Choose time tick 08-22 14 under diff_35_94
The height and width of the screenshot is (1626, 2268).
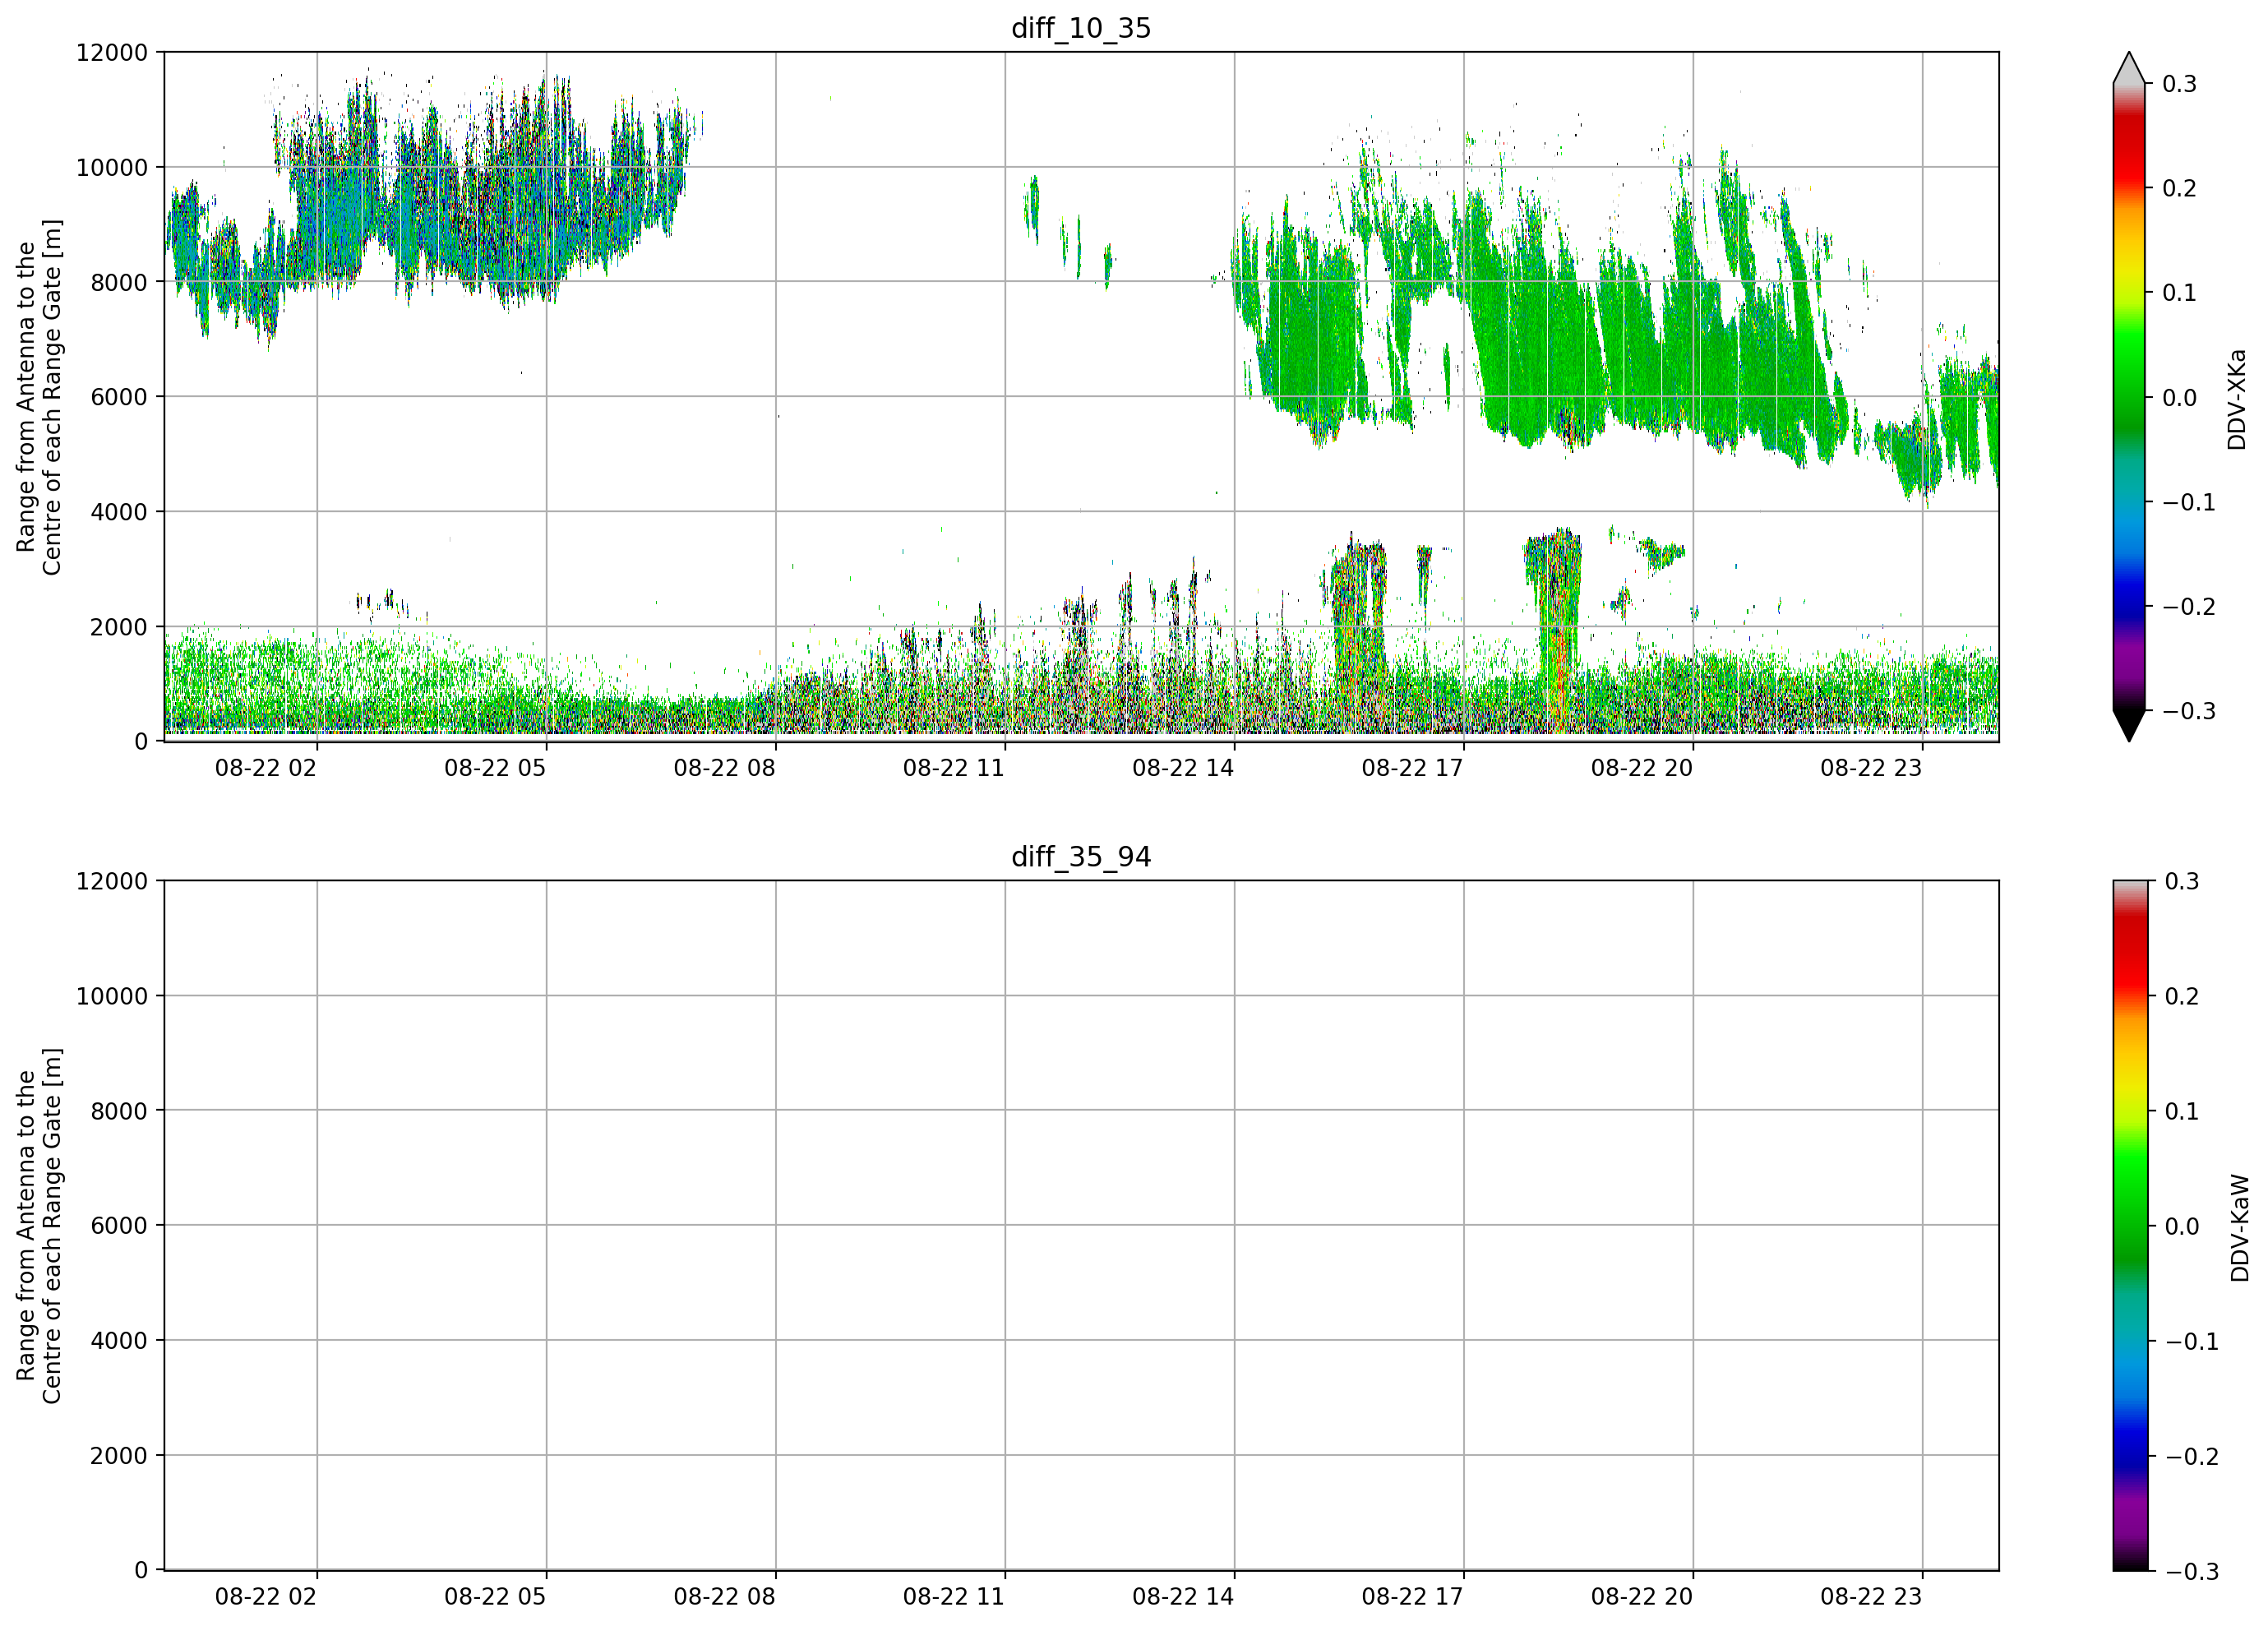[1183, 1597]
